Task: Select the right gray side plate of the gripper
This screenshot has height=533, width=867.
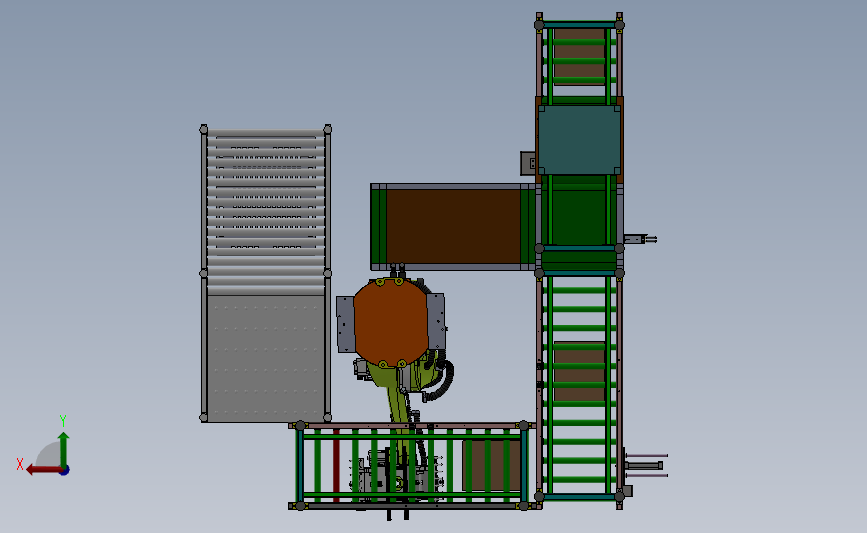Action: pyautogui.click(x=436, y=321)
